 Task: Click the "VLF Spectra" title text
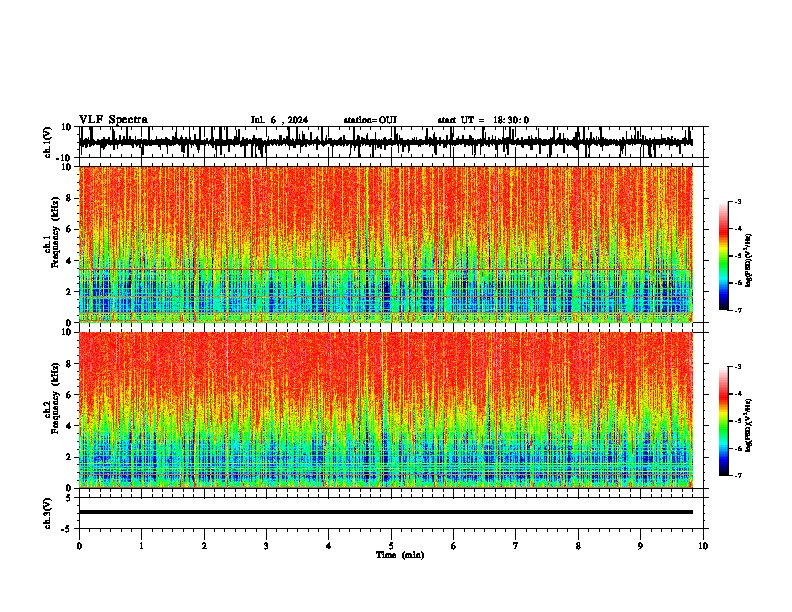pyautogui.click(x=113, y=120)
